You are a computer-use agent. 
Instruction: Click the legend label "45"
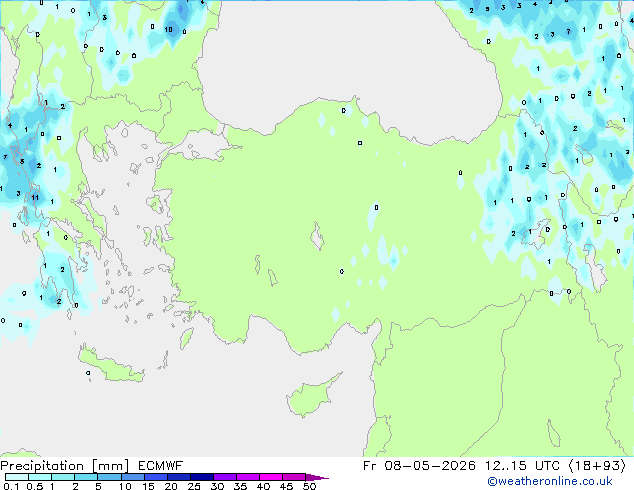pyautogui.click(x=286, y=486)
